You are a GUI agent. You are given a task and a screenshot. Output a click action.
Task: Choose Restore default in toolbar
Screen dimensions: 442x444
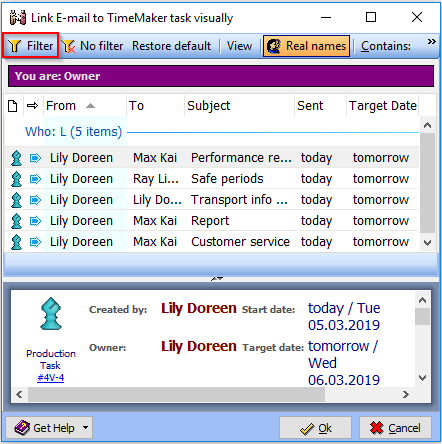click(x=171, y=46)
